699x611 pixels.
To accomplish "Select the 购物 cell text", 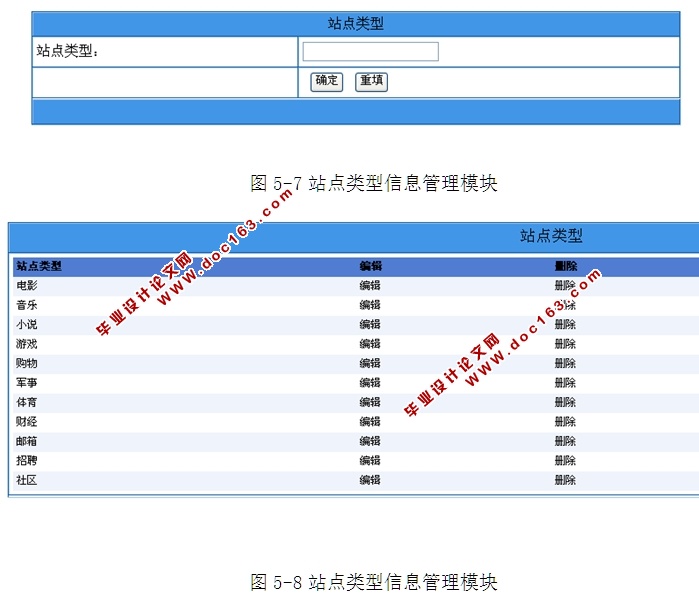I will click(x=27, y=363).
